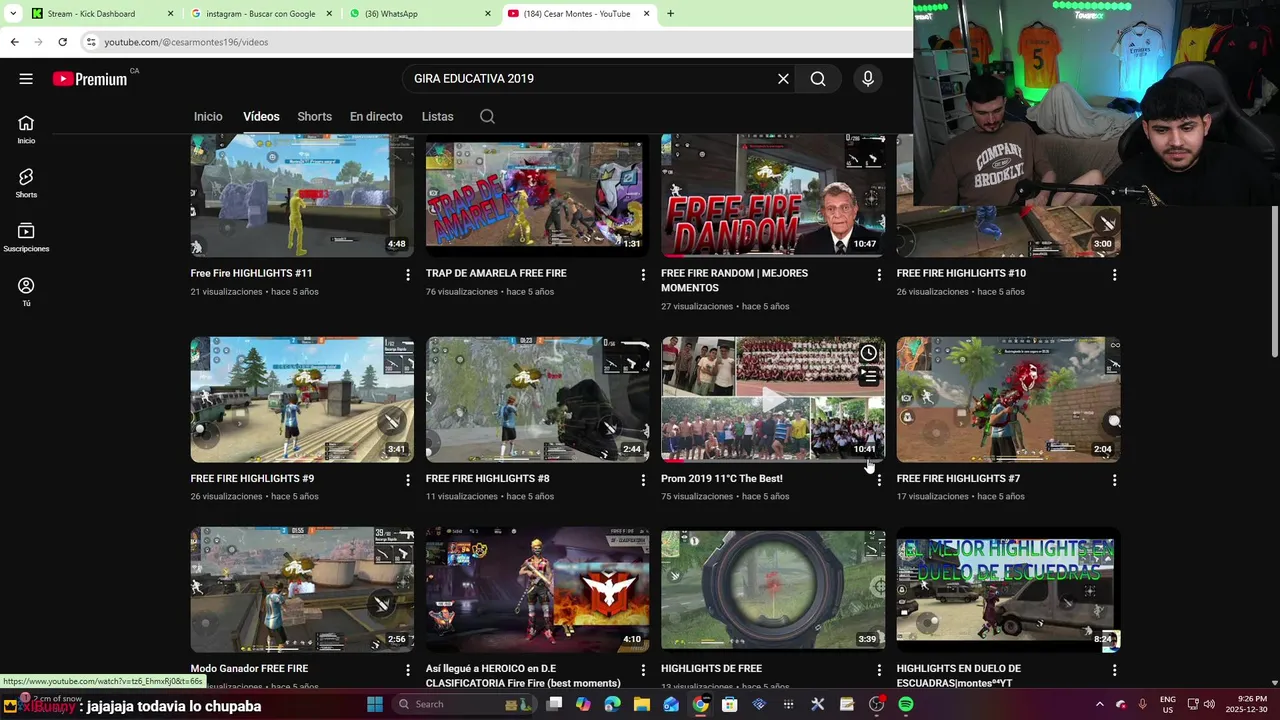The height and width of the screenshot is (720, 1280).
Task: Open File Explorer from the taskbar
Action: (642, 704)
